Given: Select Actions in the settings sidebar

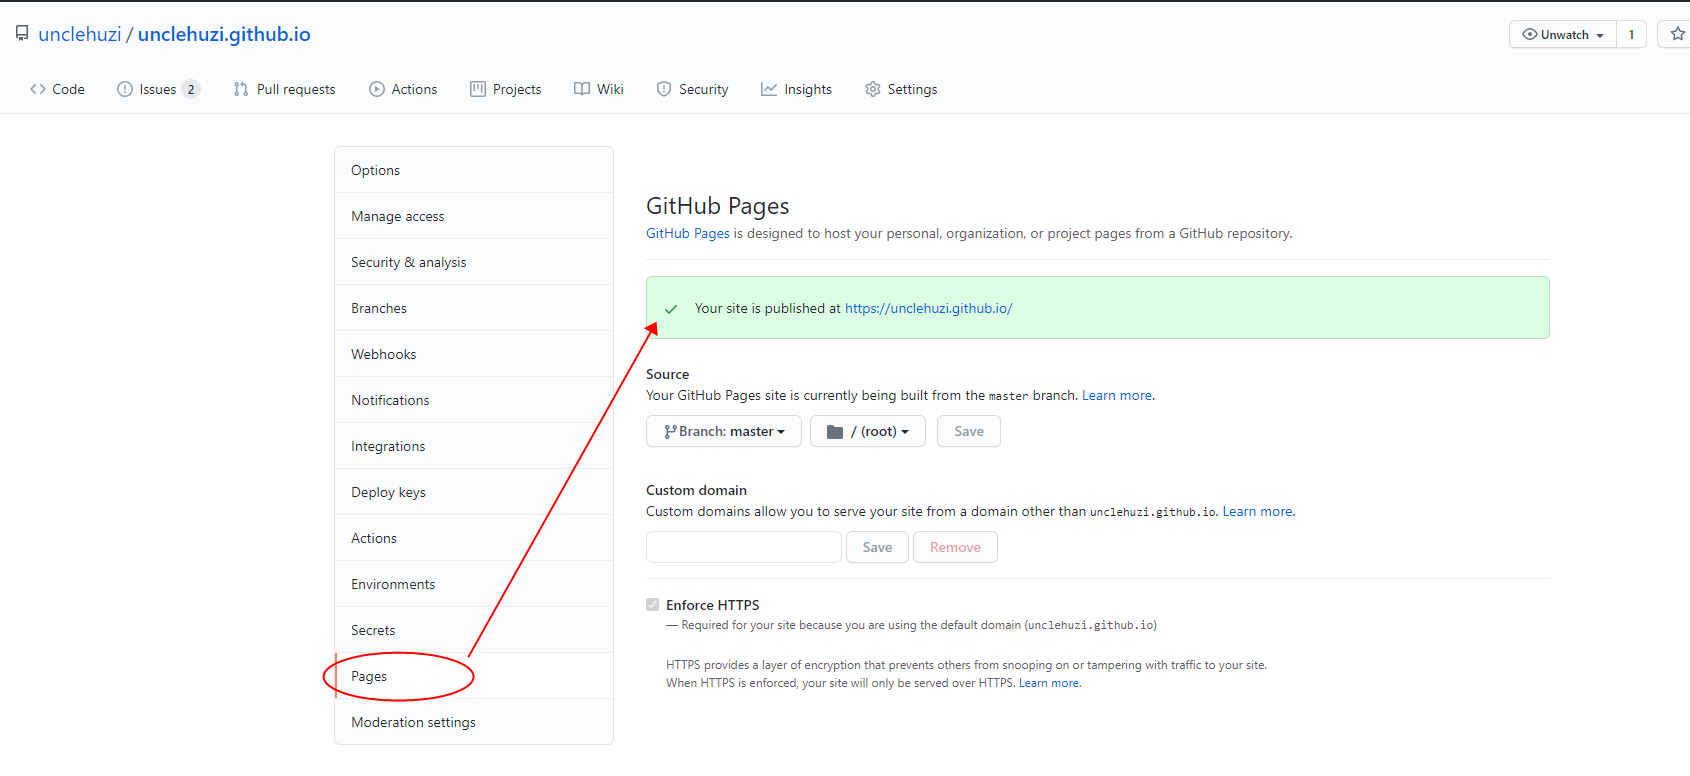Looking at the screenshot, I should coord(474,538).
